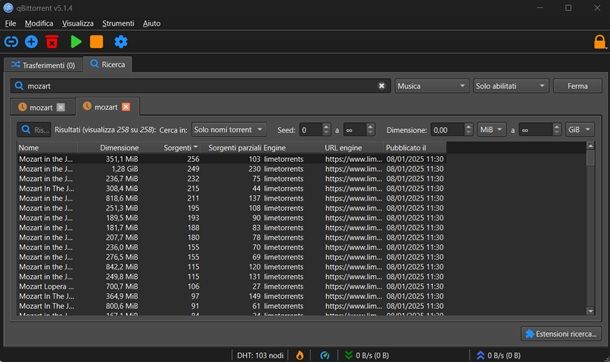The width and height of the screenshot is (610, 362).
Task: Switch to the Ricerca tab
Action: [108, 64]
